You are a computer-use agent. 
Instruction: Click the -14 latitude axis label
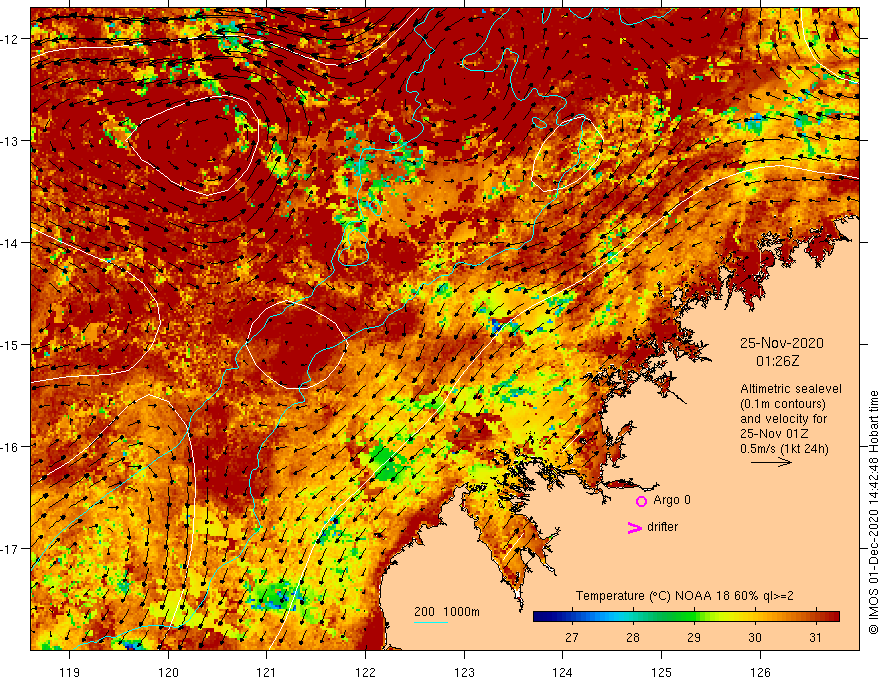tap(10, 243)
